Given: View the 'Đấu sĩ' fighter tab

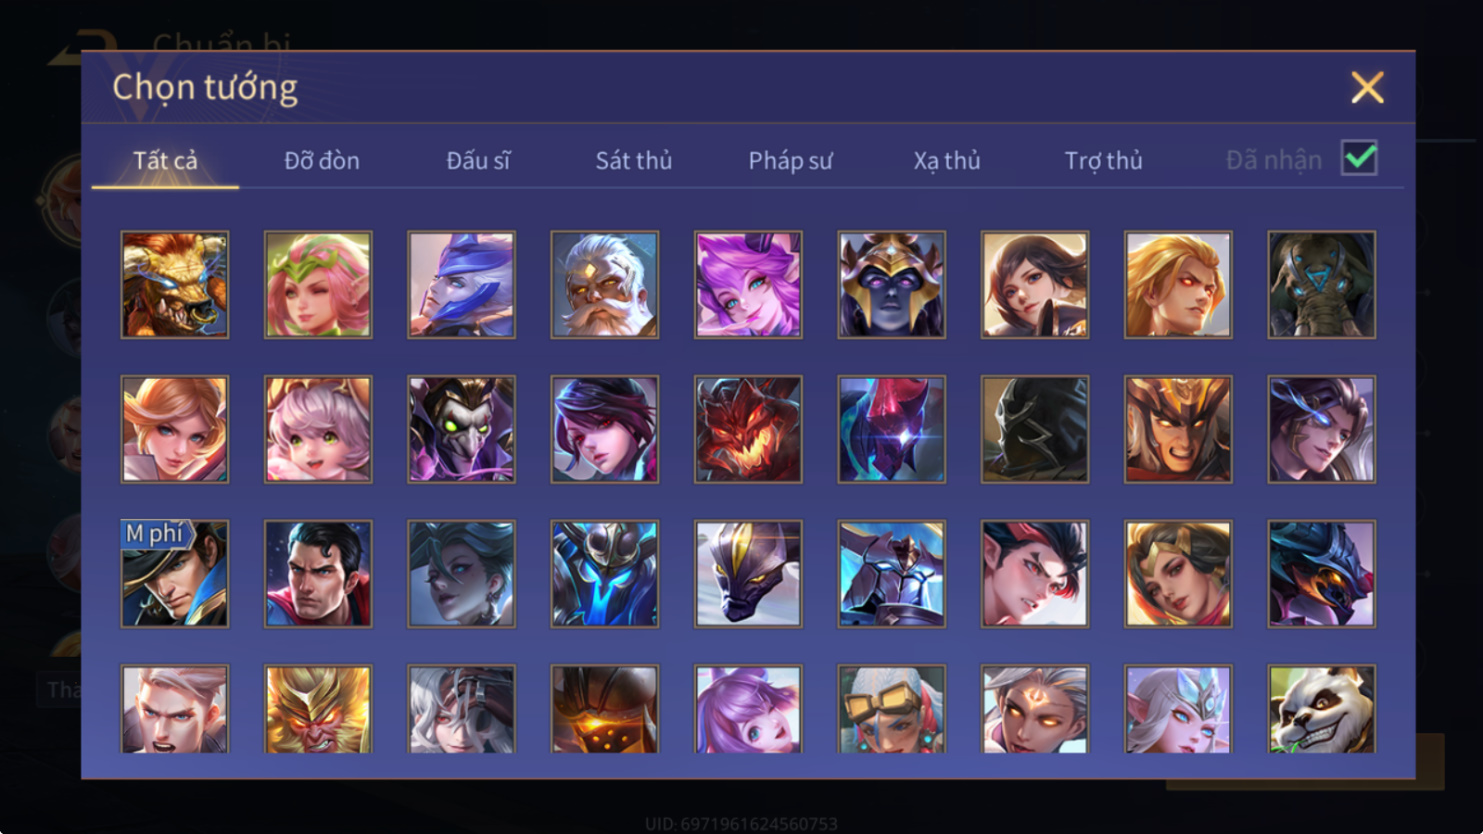Looking at the screenshot, I should [x=478, y=160].
